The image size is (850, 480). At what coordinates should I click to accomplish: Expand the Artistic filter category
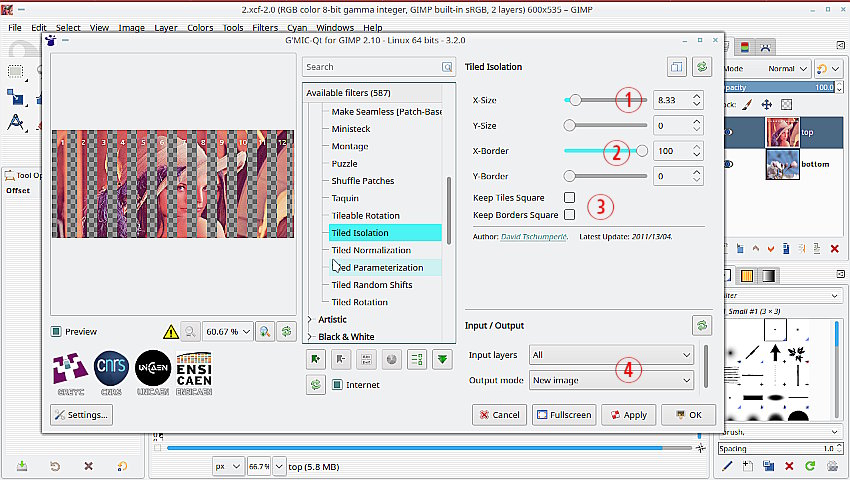(310, 320)
